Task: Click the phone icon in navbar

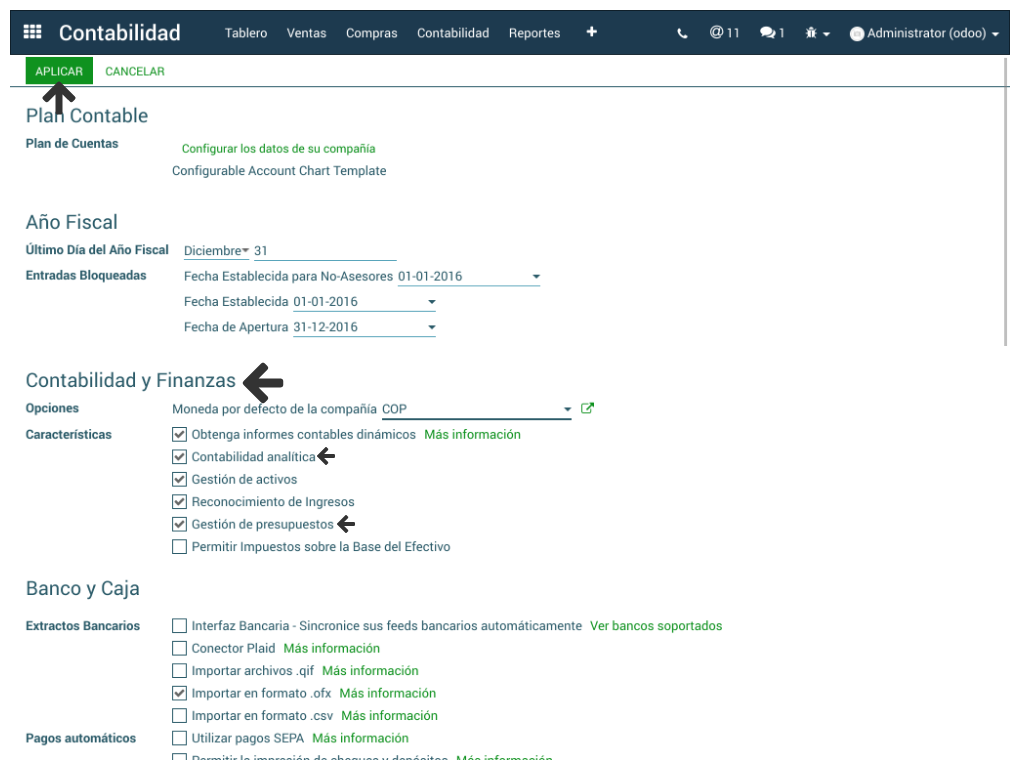Action: 682,33
